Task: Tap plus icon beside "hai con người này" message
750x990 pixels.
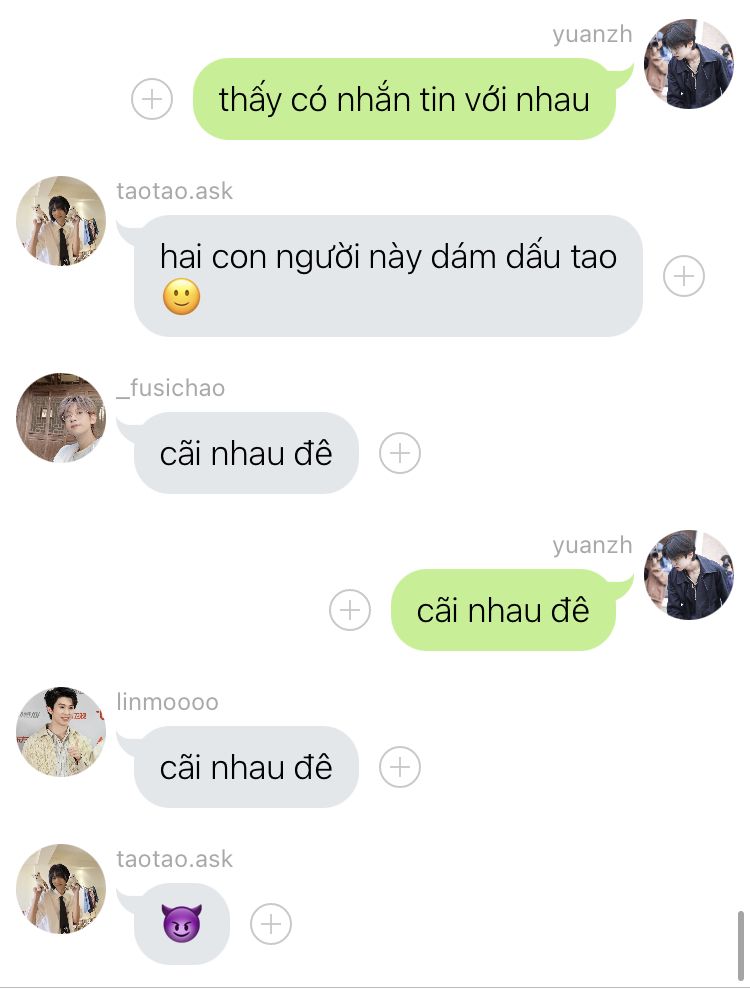Action: (x=684, y=276)
